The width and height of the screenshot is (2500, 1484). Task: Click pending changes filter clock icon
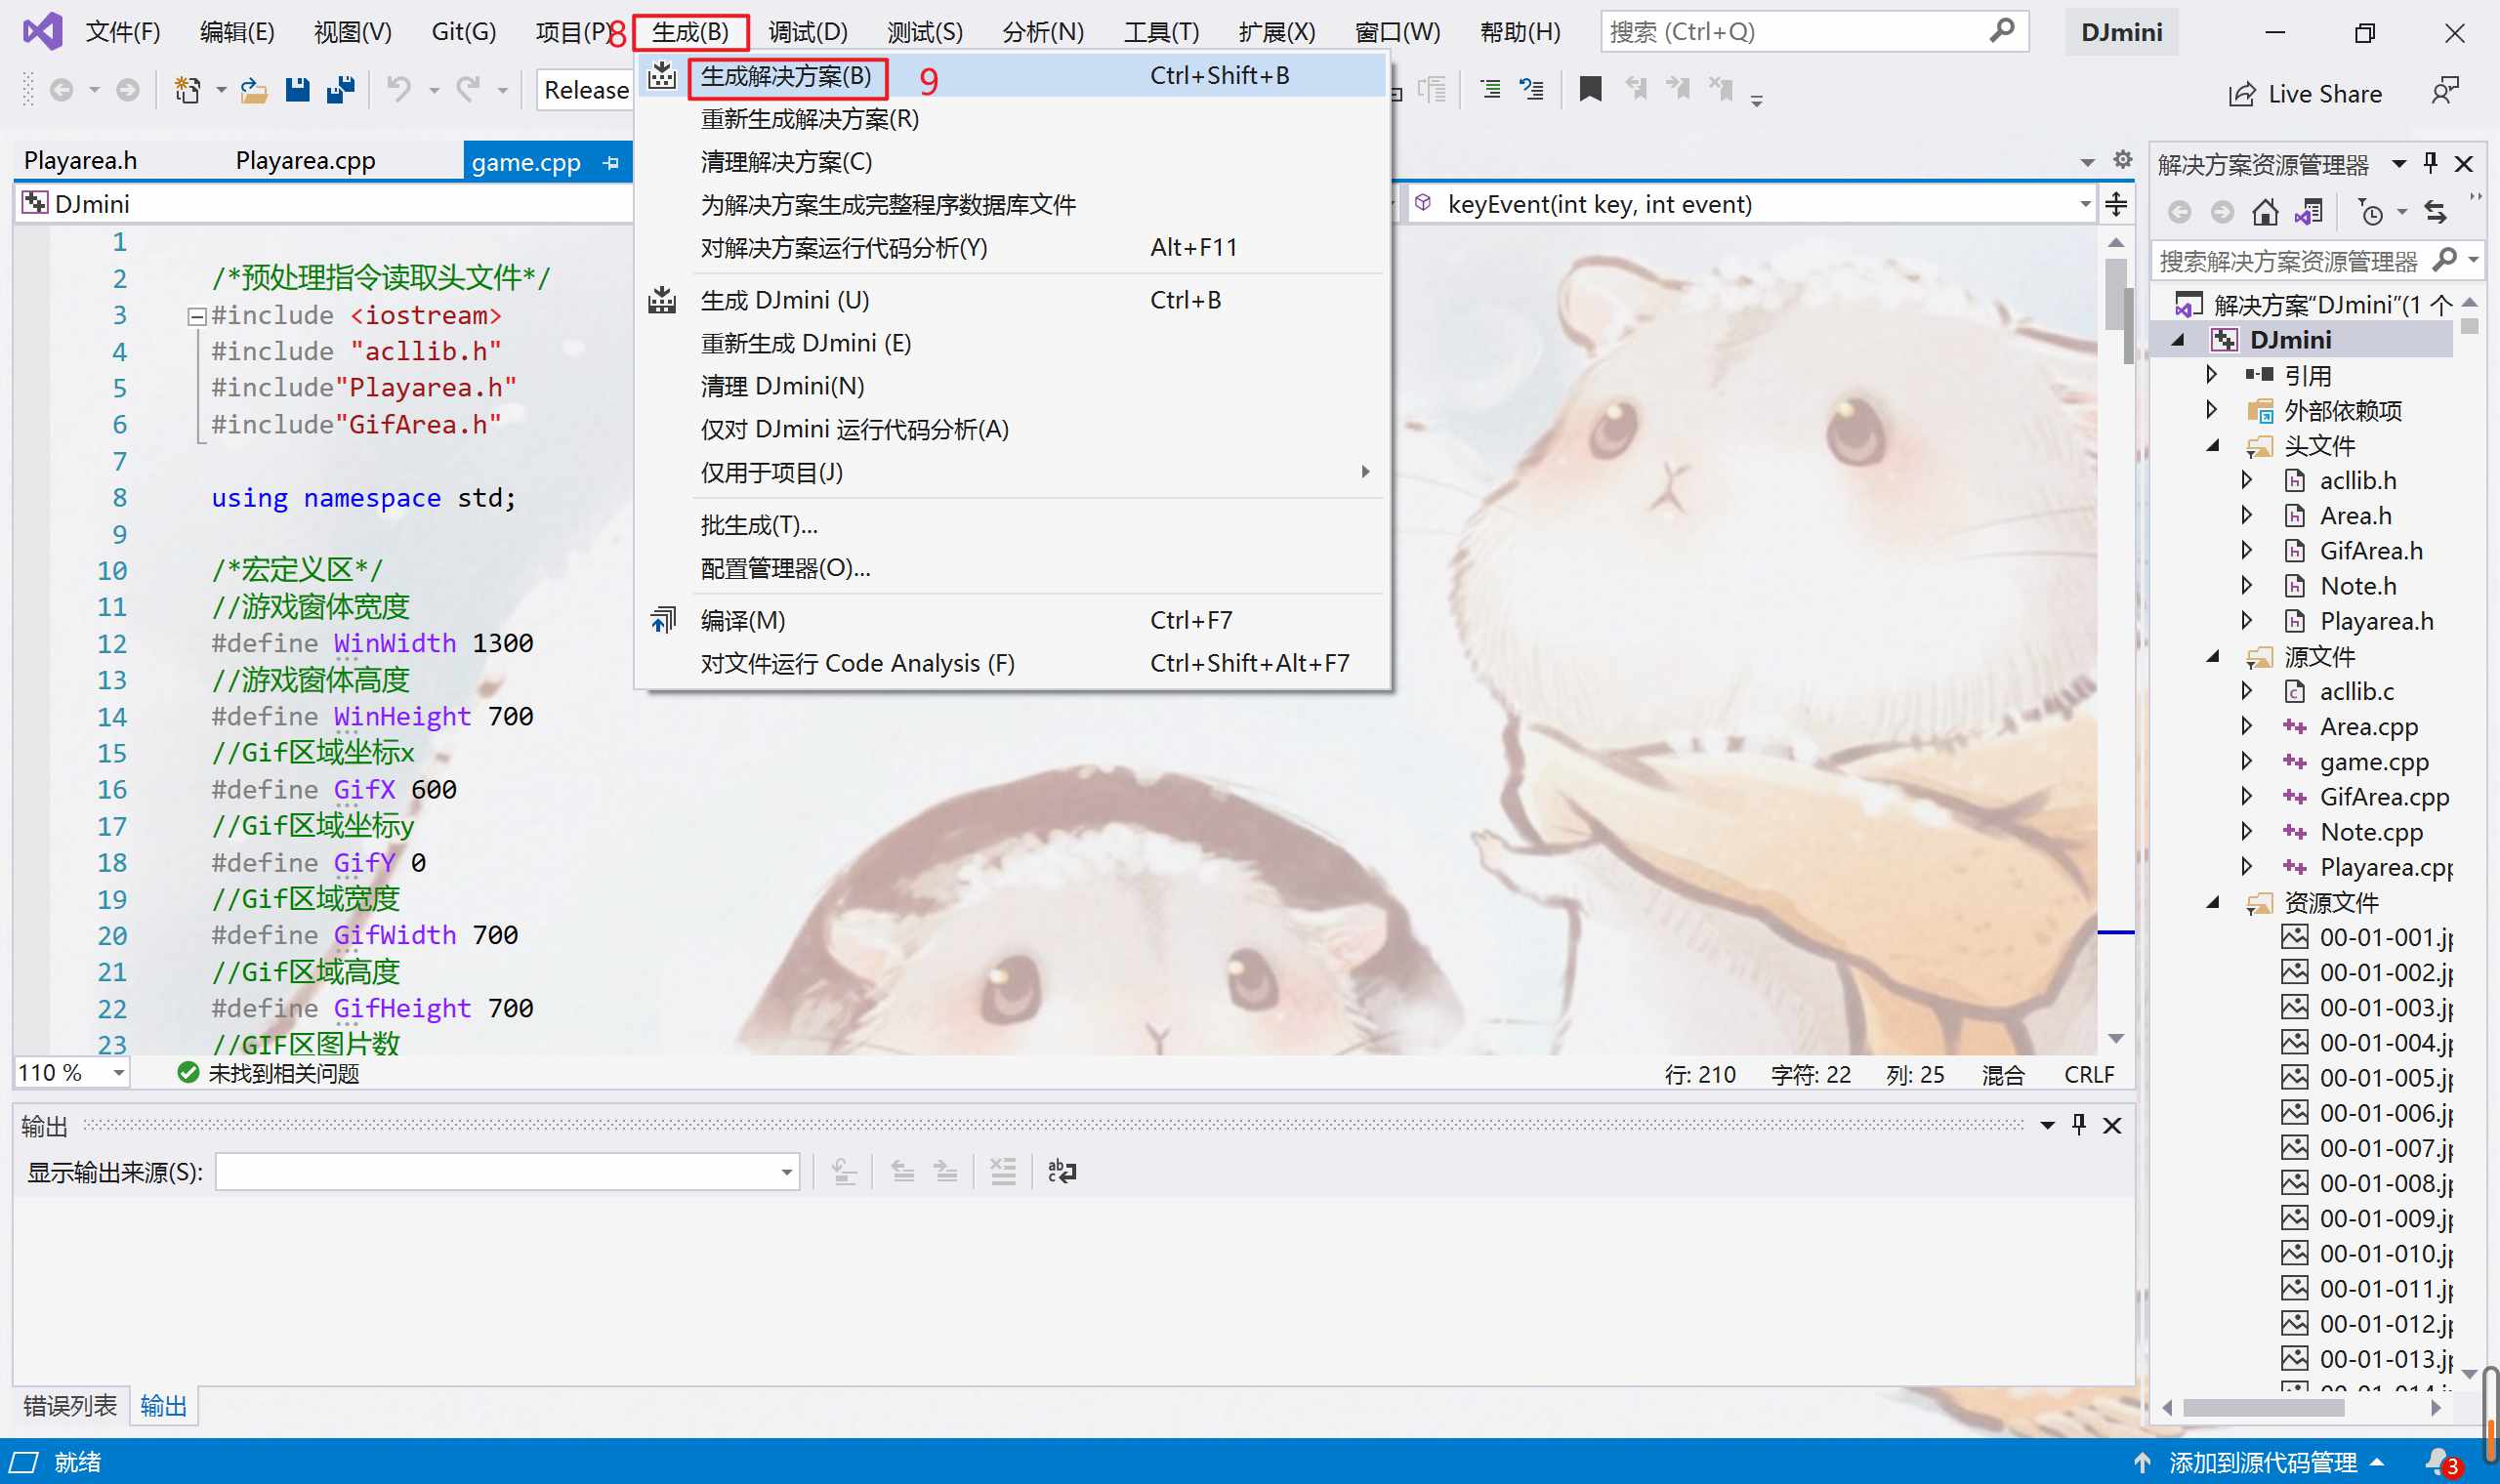2370,212
